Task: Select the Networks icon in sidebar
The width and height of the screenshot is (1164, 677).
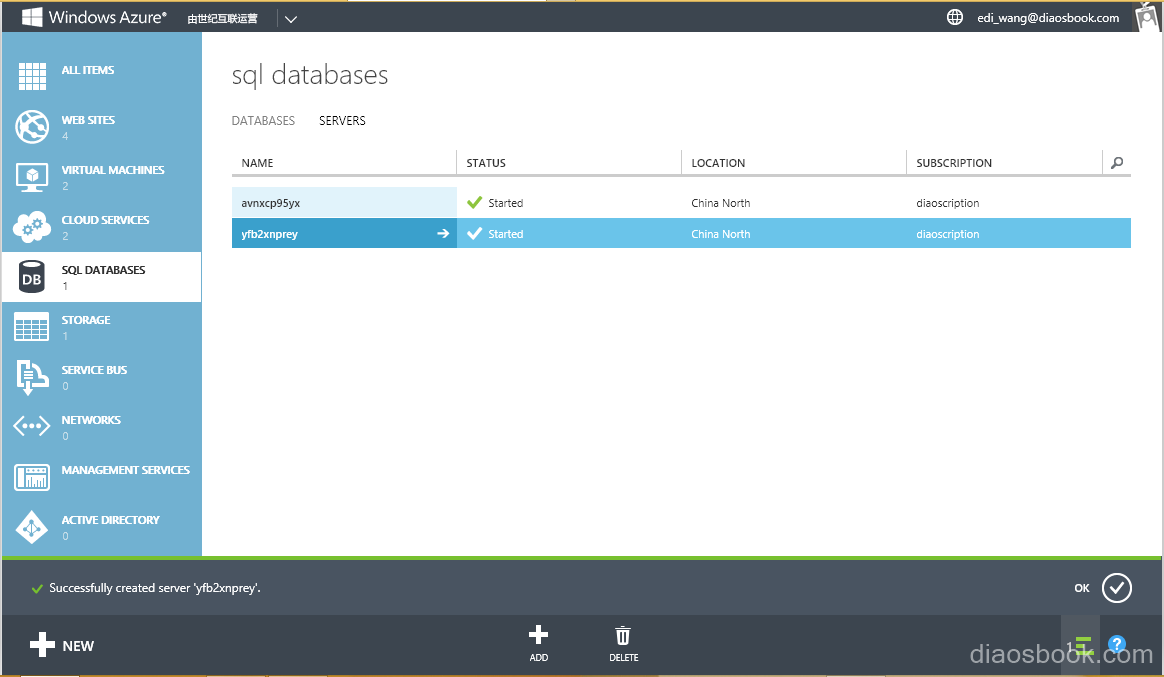Action: [32, 427]
